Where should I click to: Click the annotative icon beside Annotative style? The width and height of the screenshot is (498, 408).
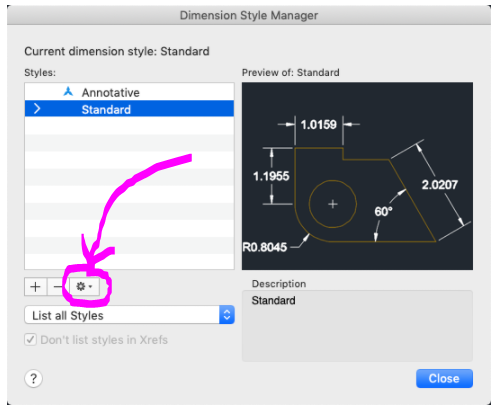pyautogui.click(x=68, y=92)
